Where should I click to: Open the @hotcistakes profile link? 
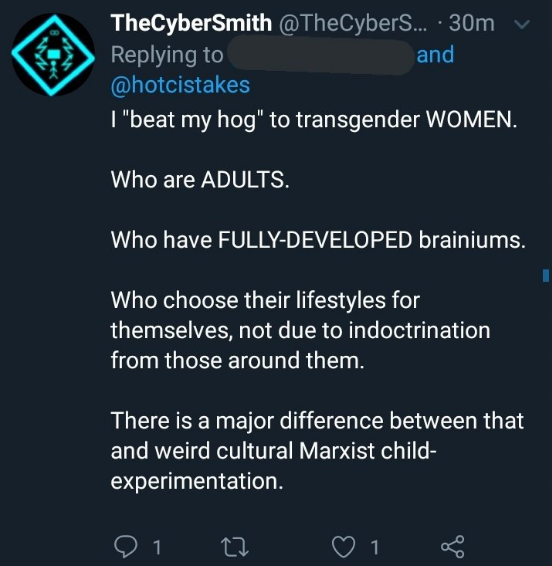click(x=180, y=85)
